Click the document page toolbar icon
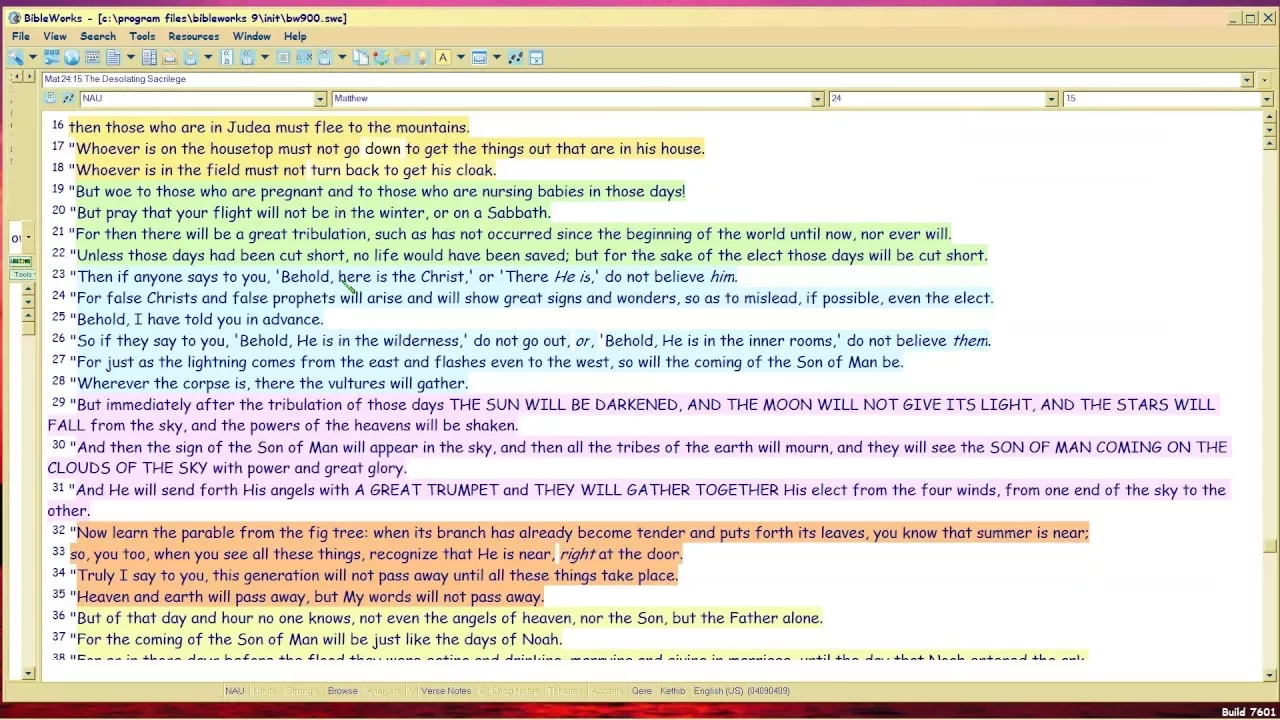 113,58
